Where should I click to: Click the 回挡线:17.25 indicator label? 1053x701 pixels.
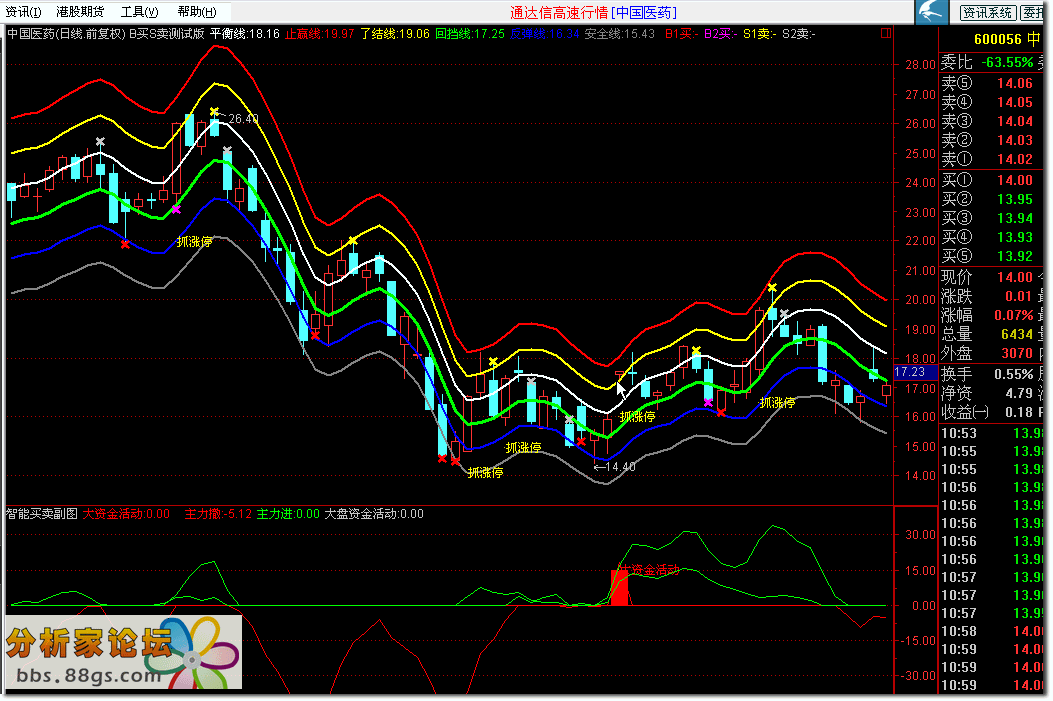pos(469,34)
